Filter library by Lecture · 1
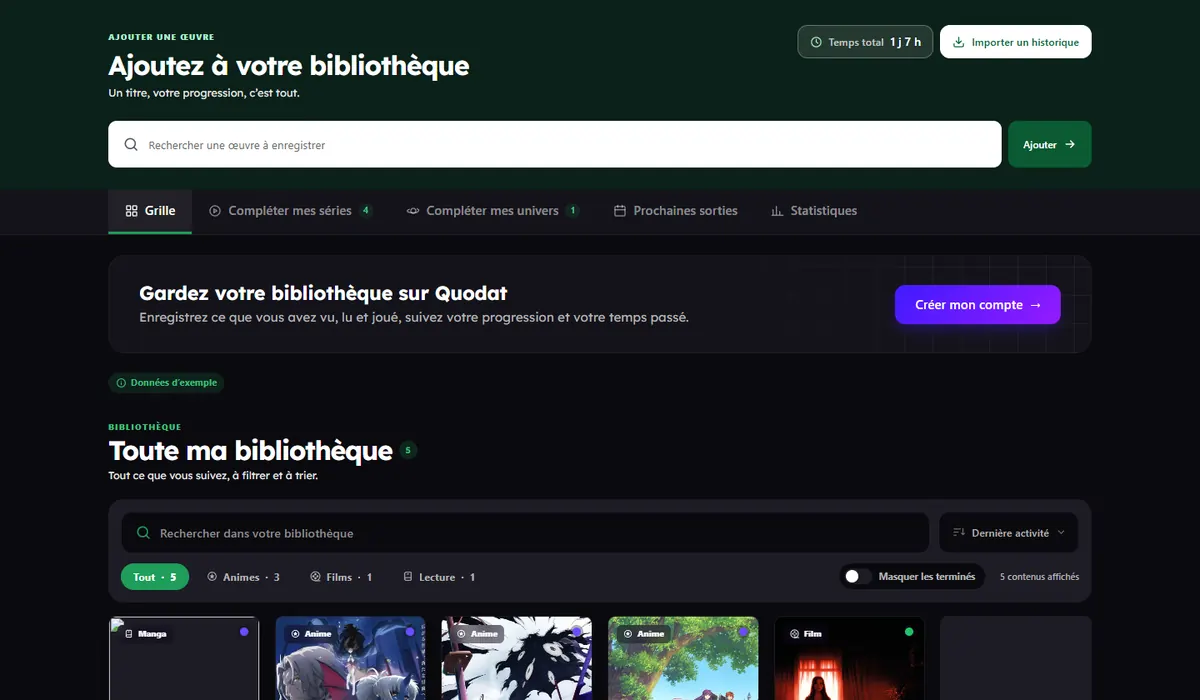The width and height of the screenshot is (1200, 700). [439, 577]
